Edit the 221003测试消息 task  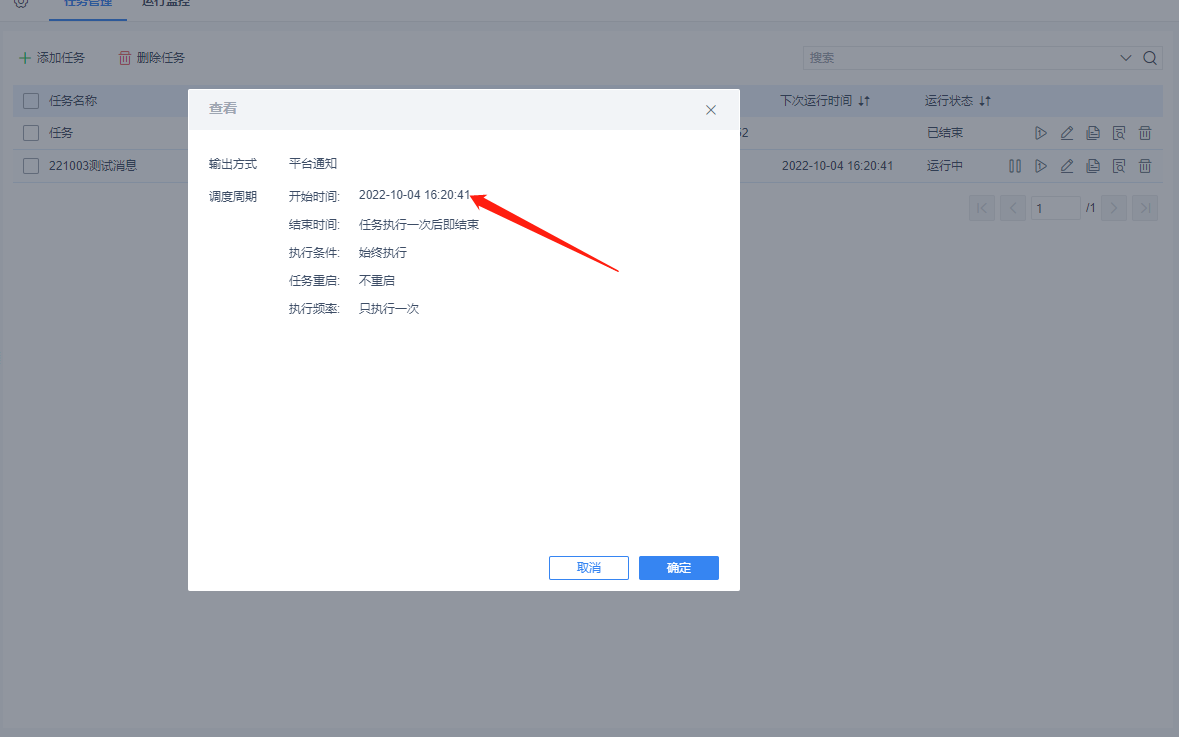1067,165
